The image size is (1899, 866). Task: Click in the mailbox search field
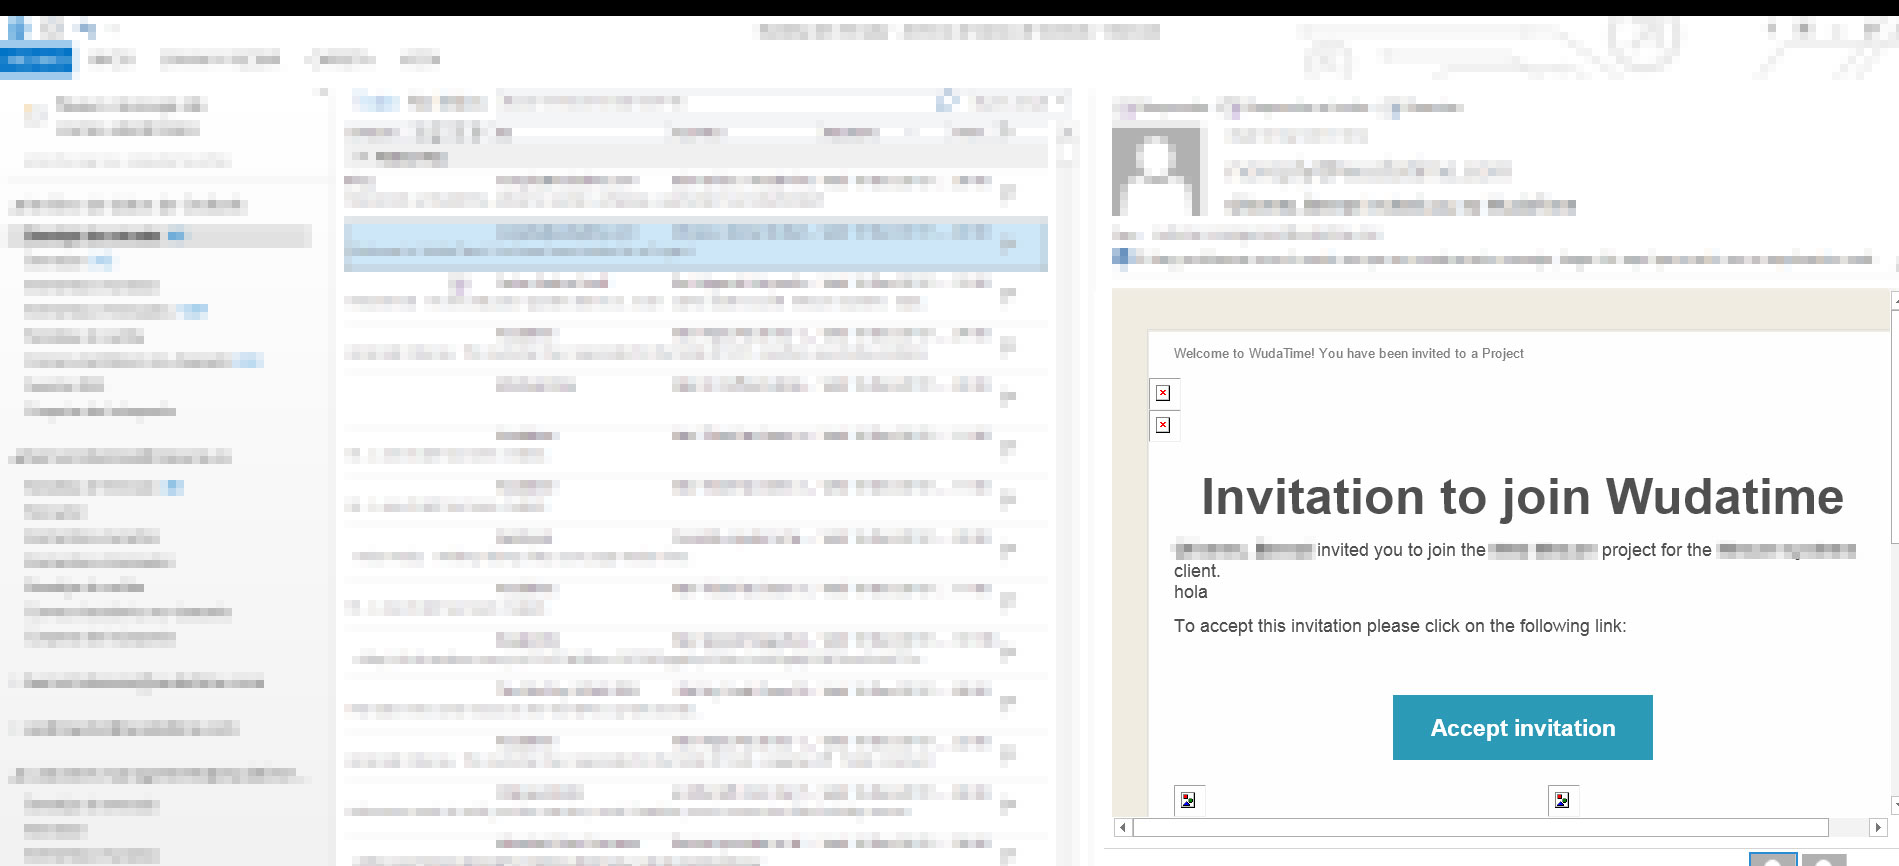coord(715,101)
